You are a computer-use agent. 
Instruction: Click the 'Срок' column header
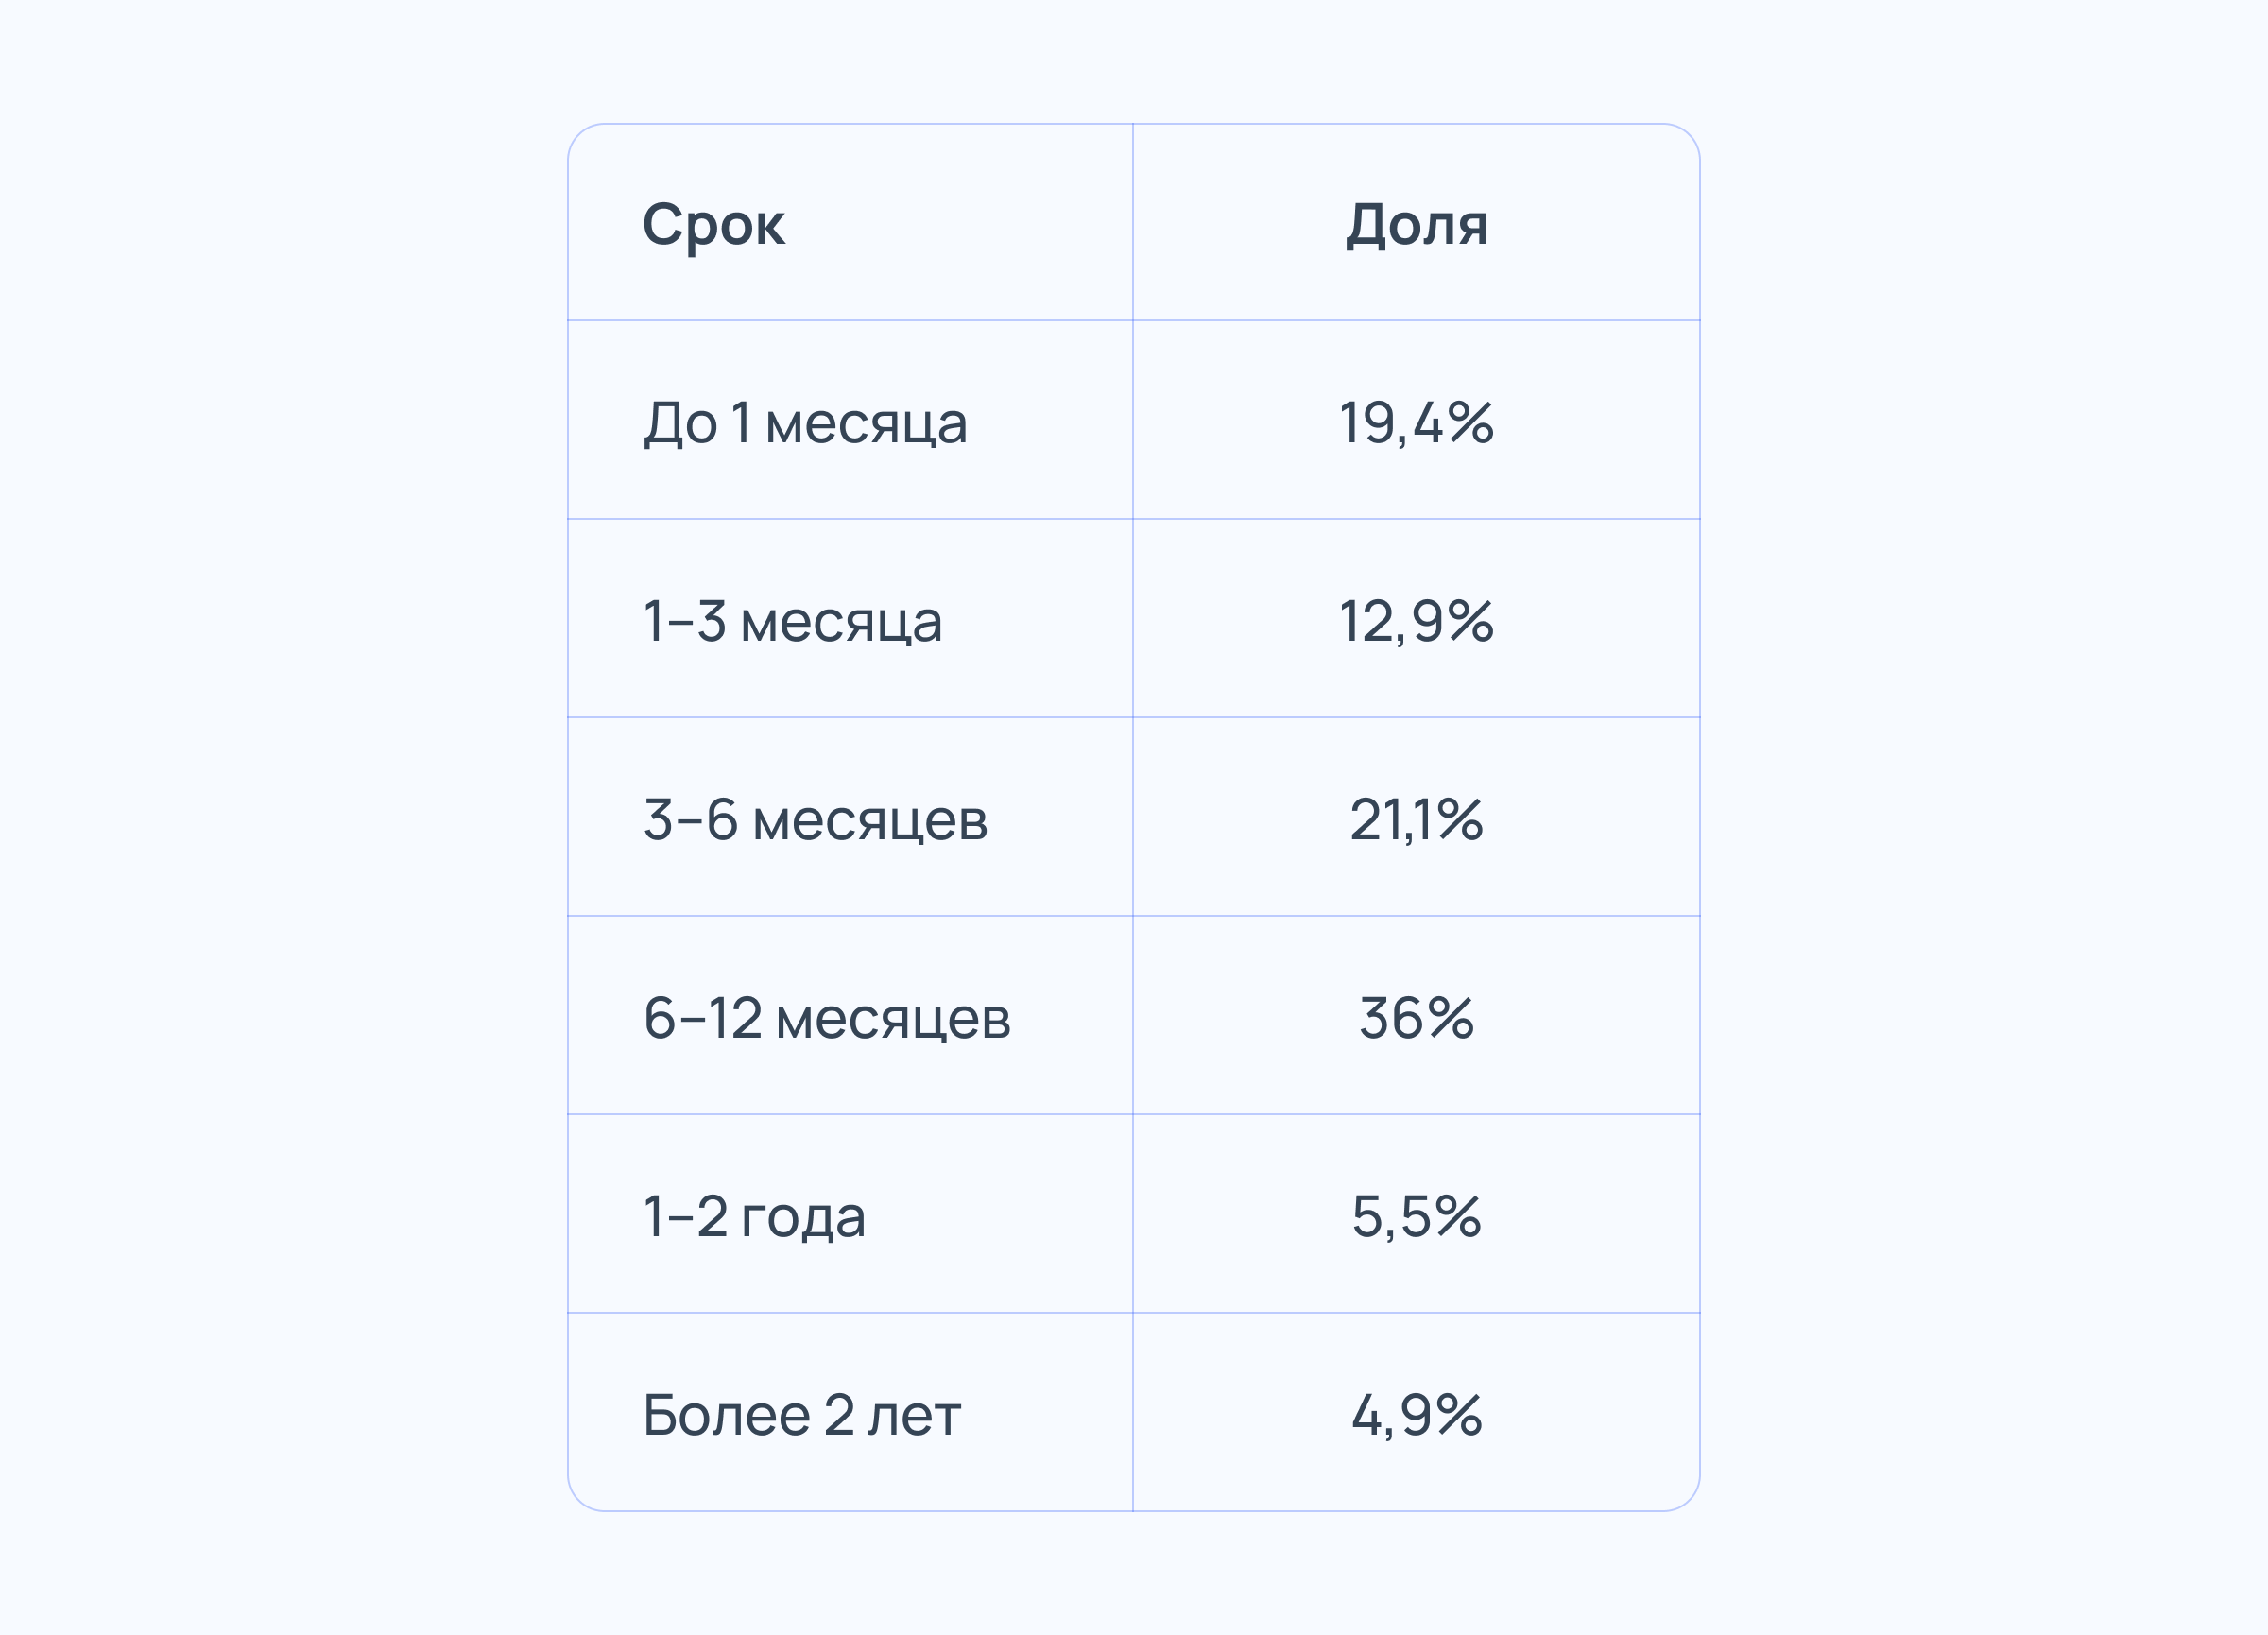point(713,225)
